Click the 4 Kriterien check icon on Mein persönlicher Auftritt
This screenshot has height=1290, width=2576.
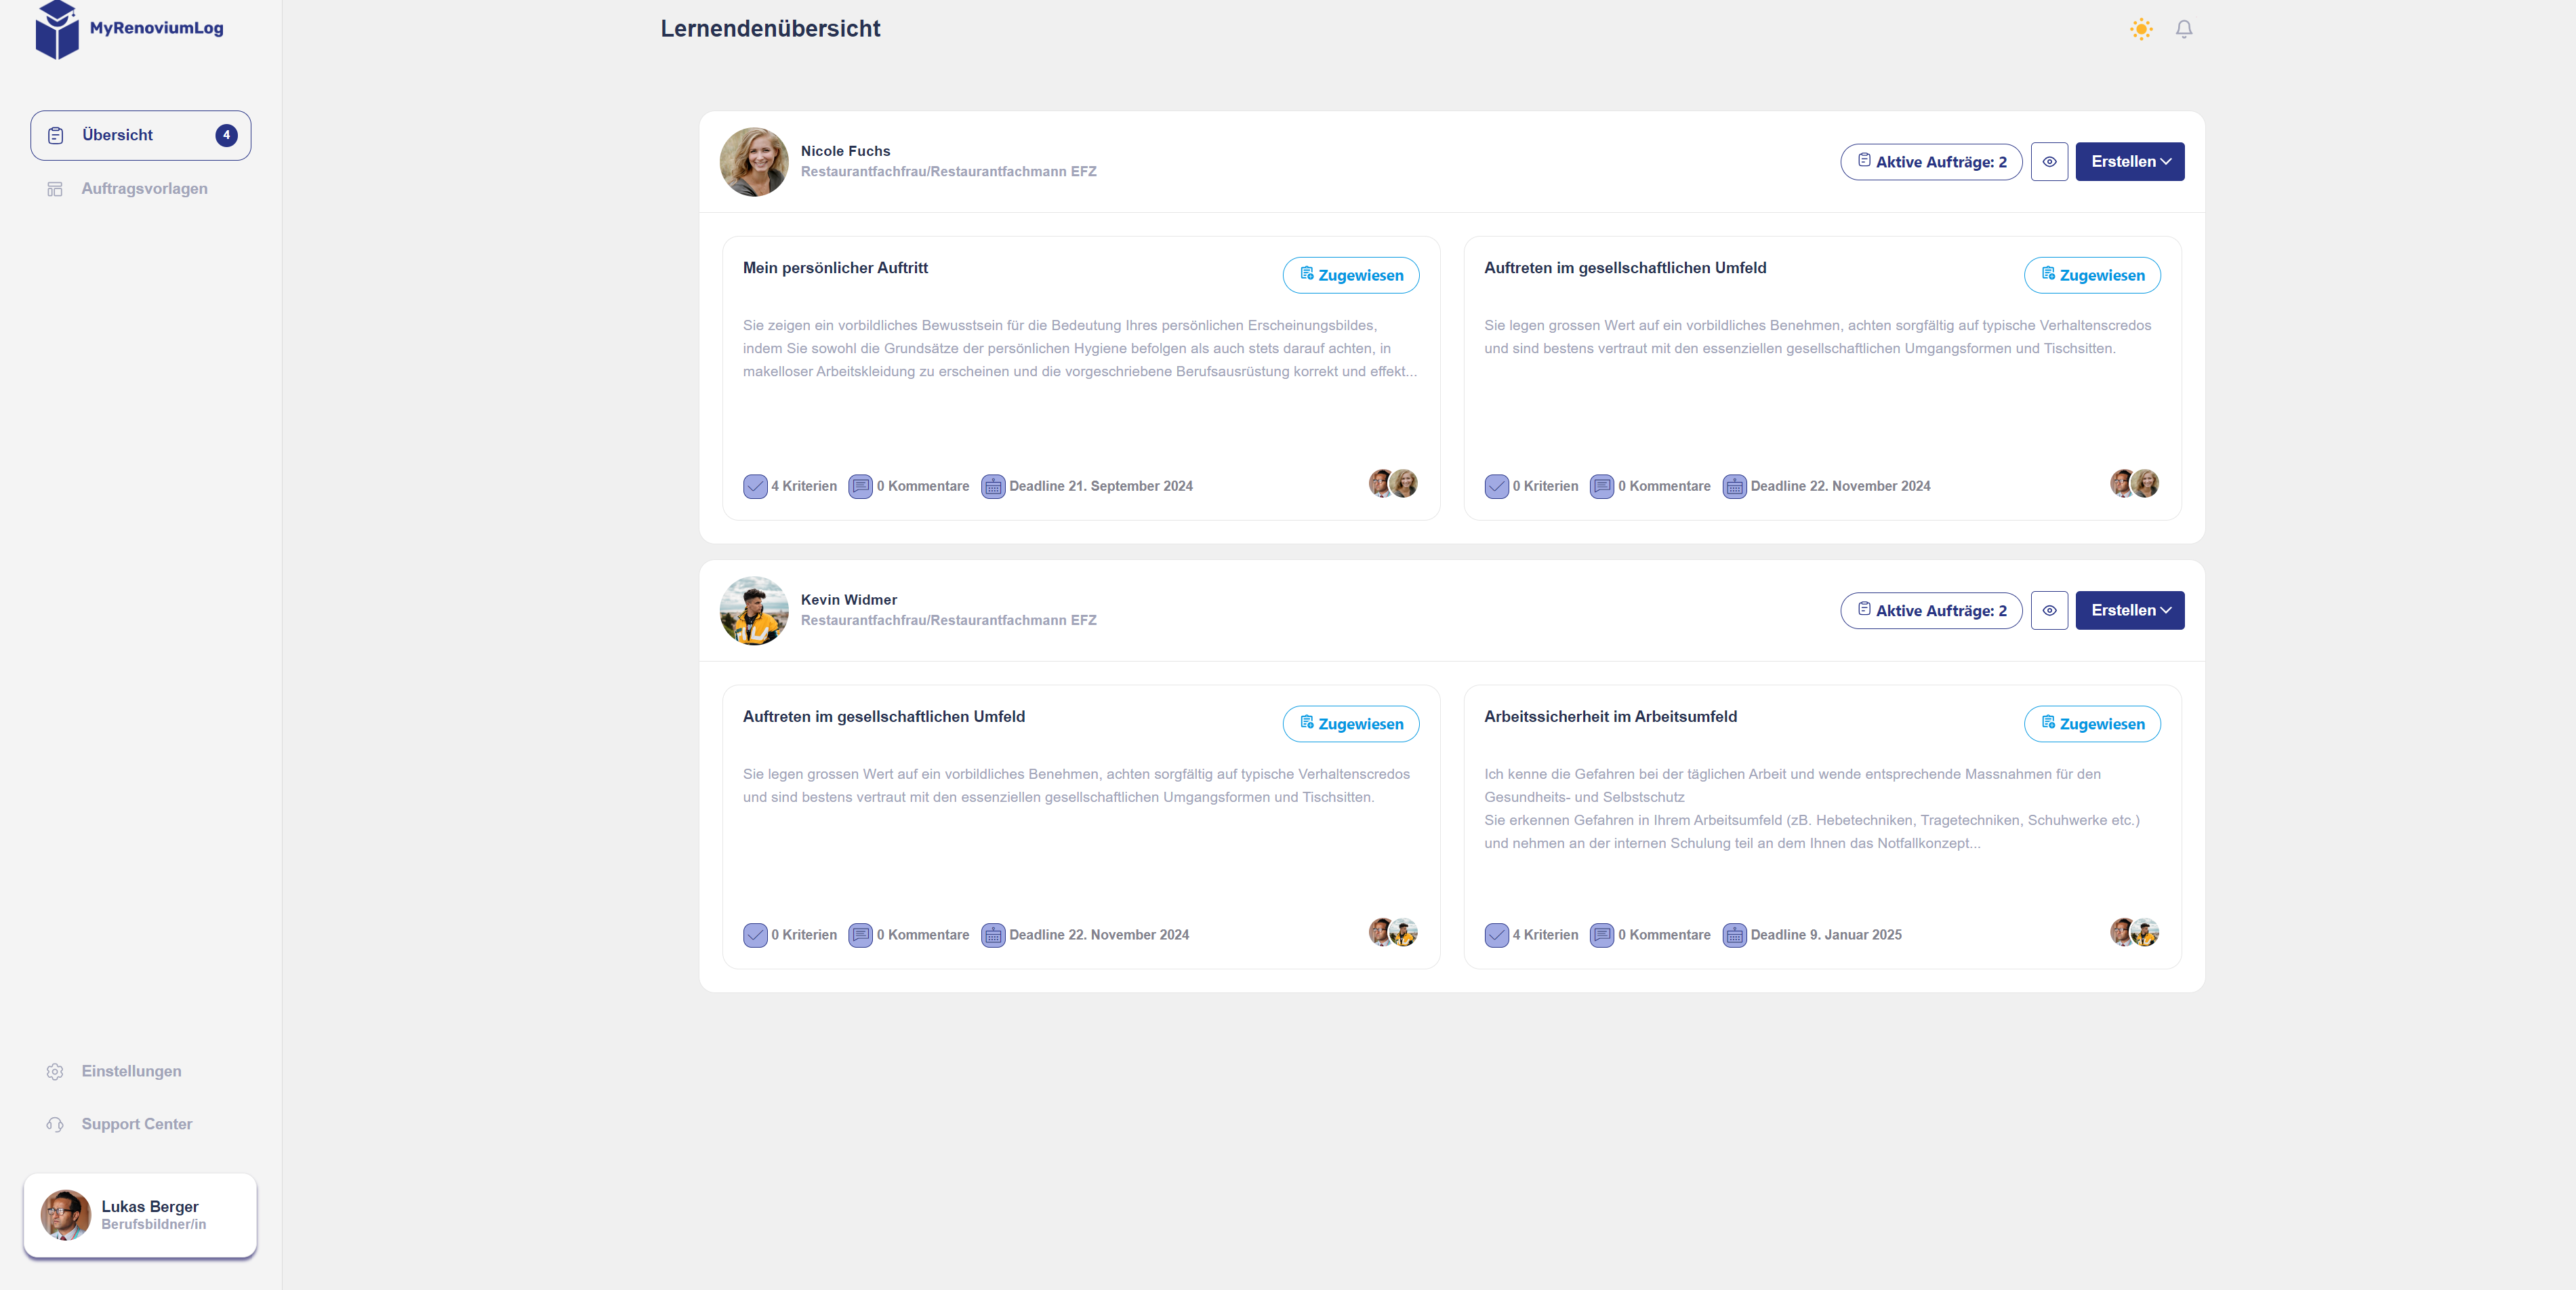[755, 486]
